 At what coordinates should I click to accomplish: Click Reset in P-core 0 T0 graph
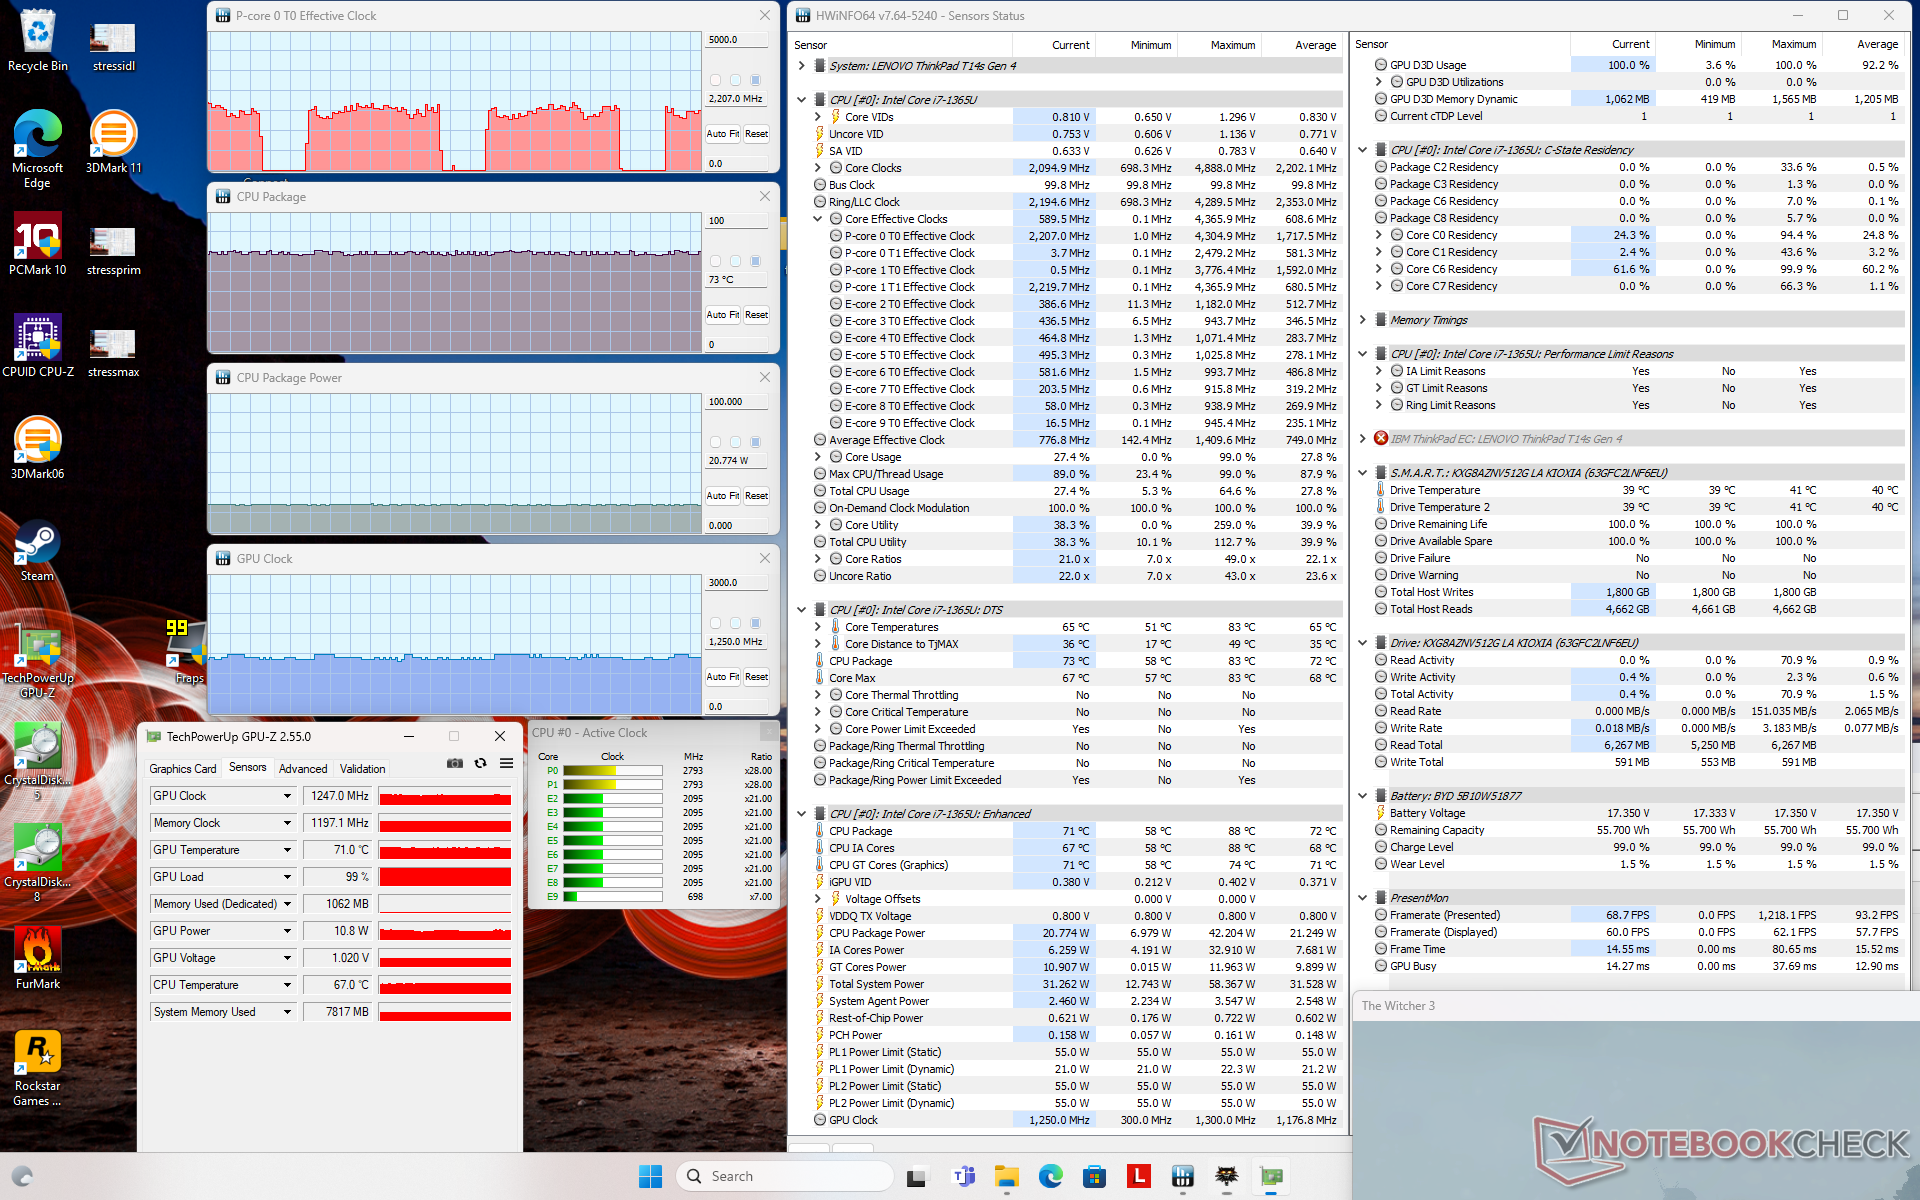756,134
